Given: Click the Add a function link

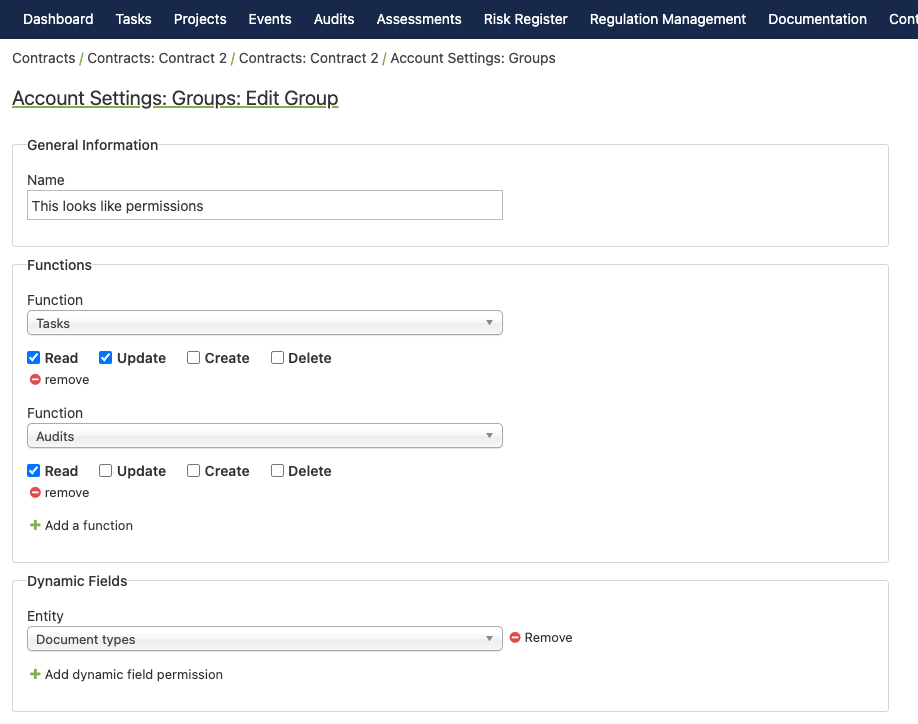Looking at the screenshot, I should point(89,526).
